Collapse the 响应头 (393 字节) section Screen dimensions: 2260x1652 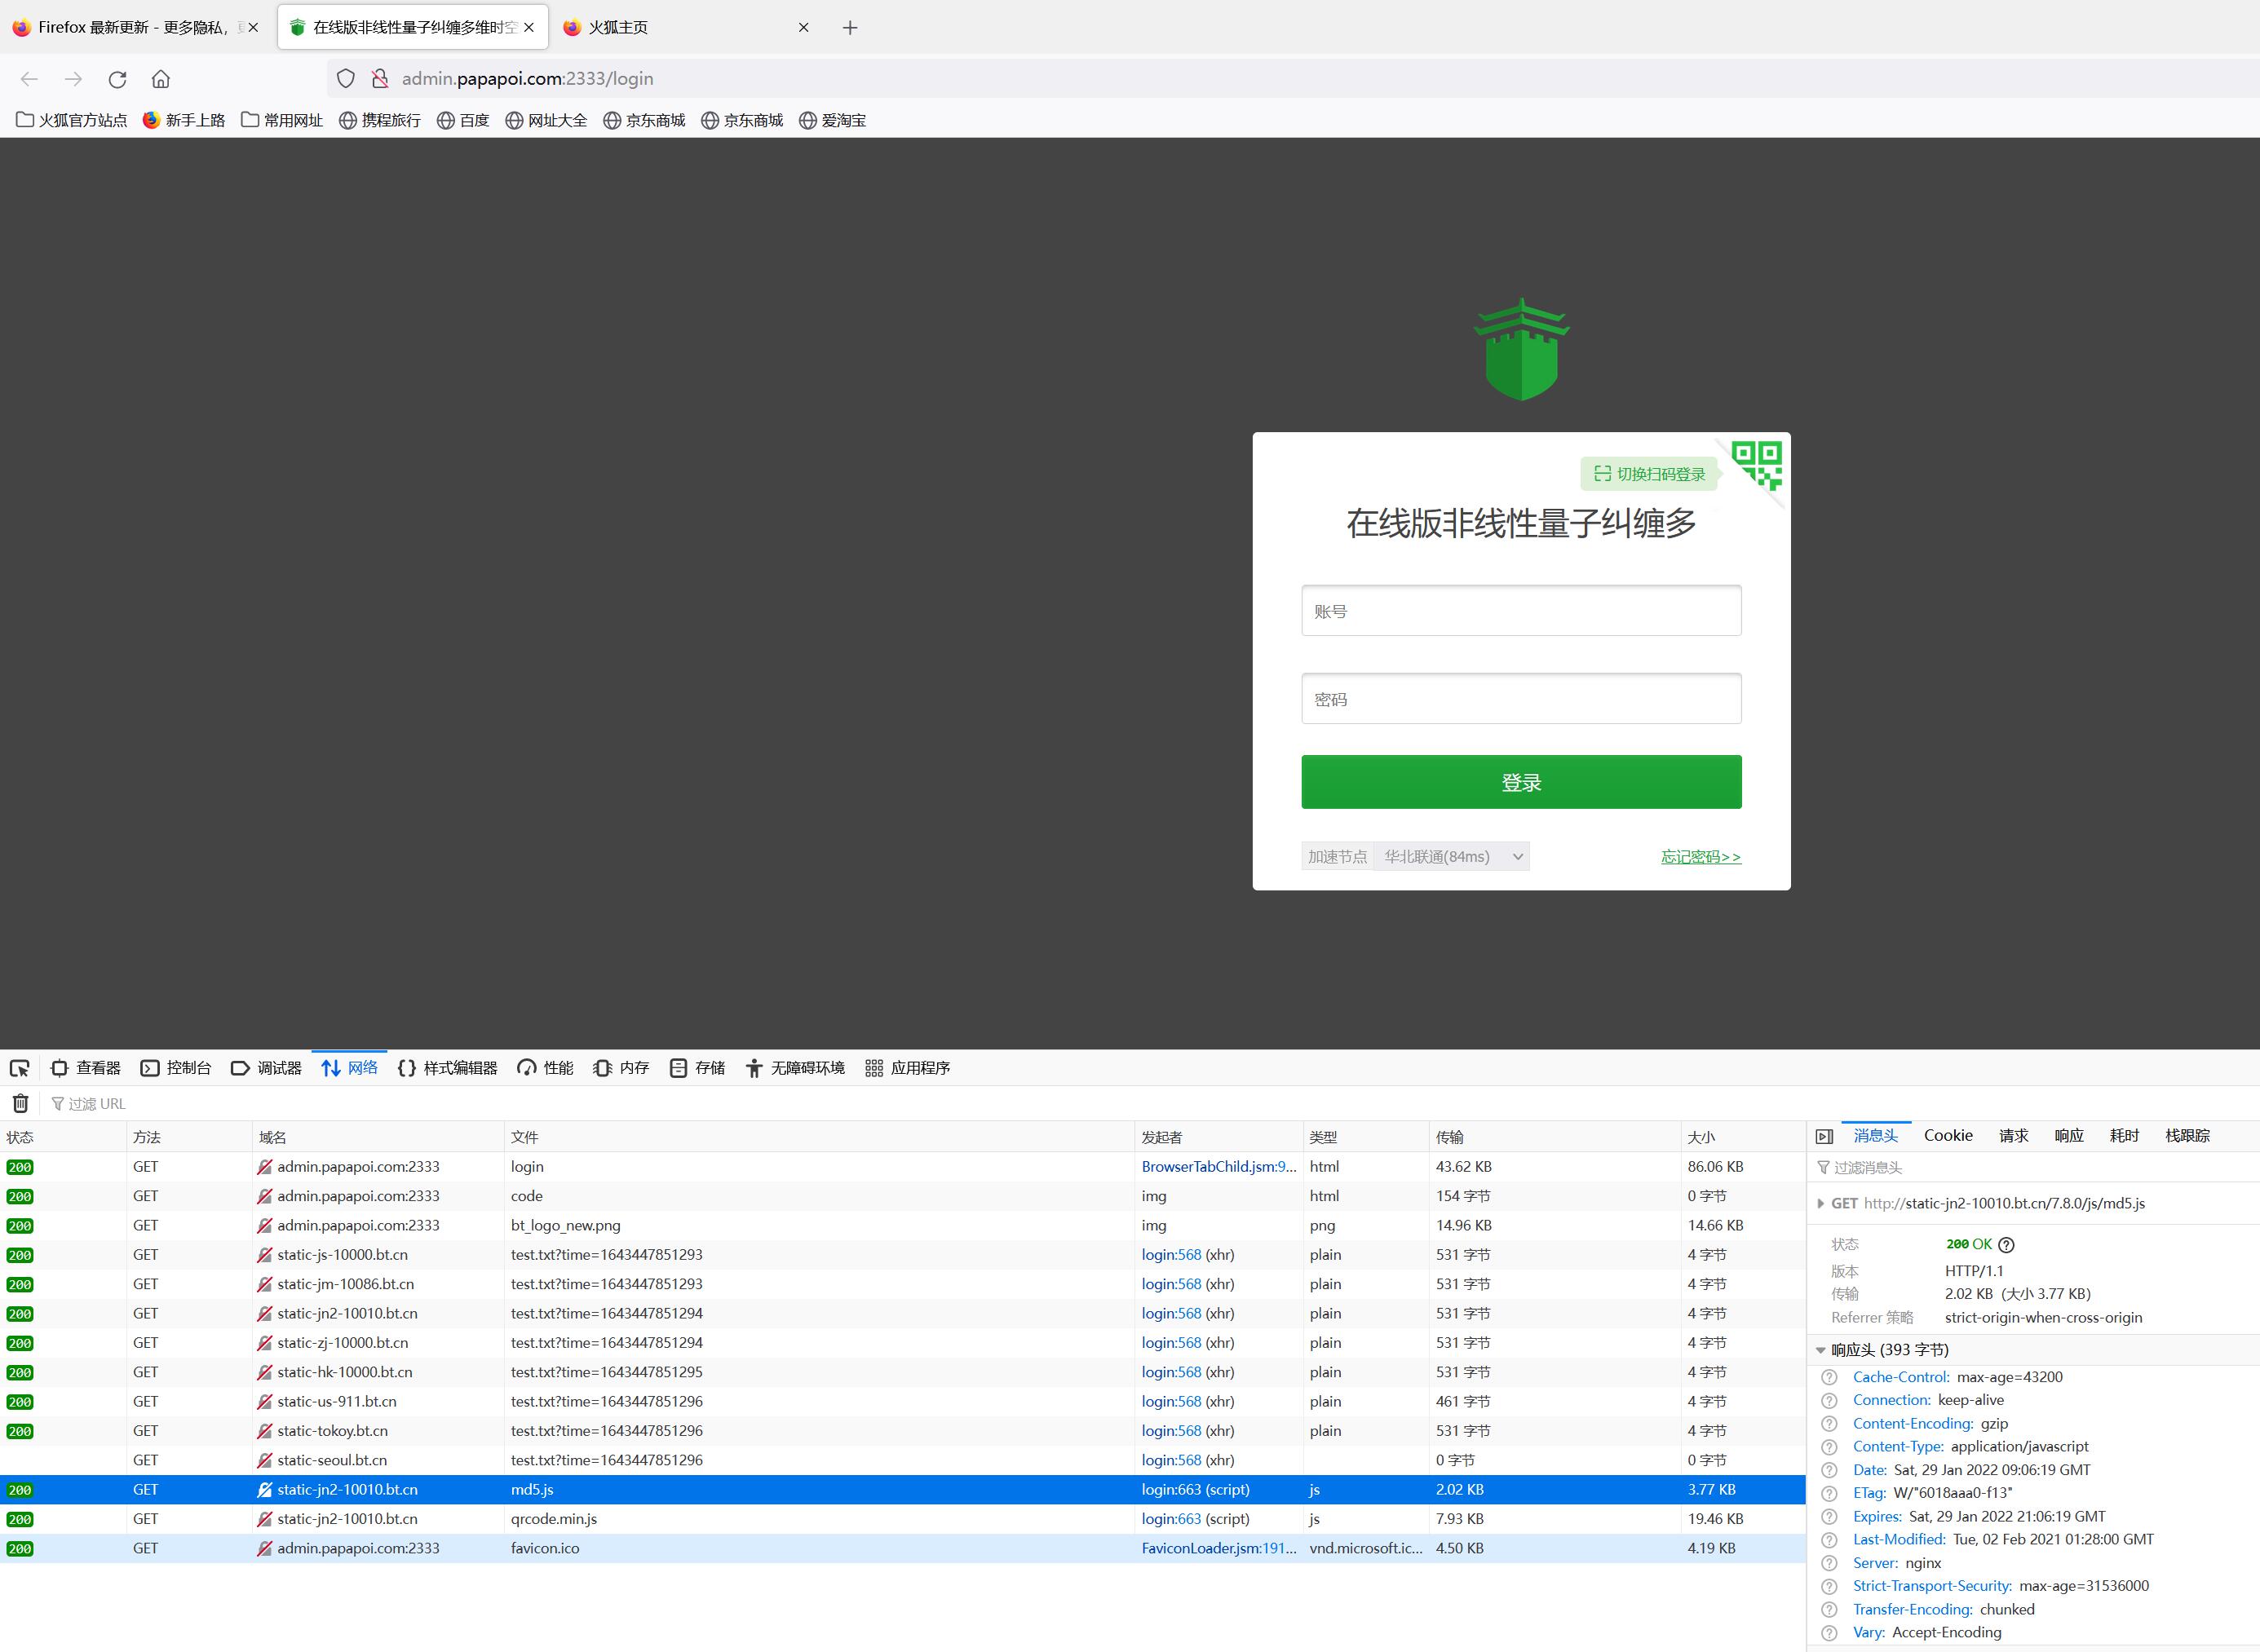click(x=1820, y=1350)
